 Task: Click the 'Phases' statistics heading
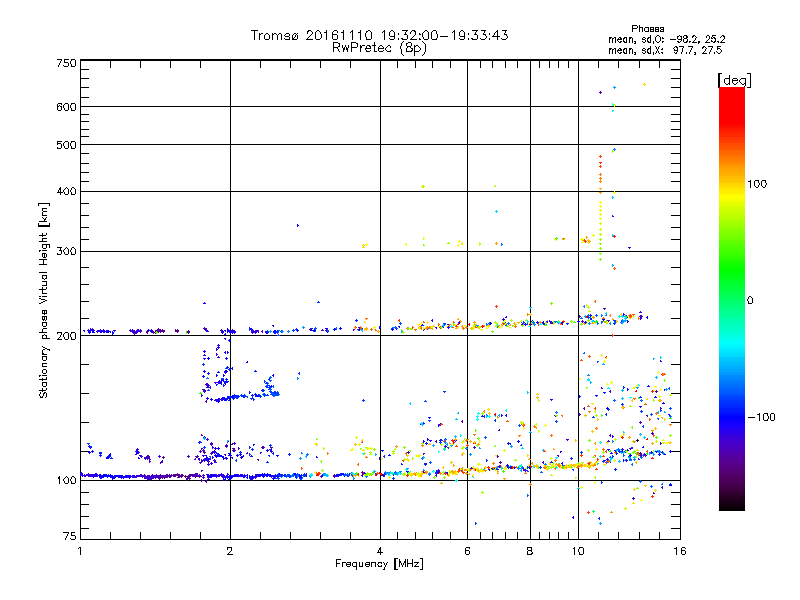click(647, 29)
